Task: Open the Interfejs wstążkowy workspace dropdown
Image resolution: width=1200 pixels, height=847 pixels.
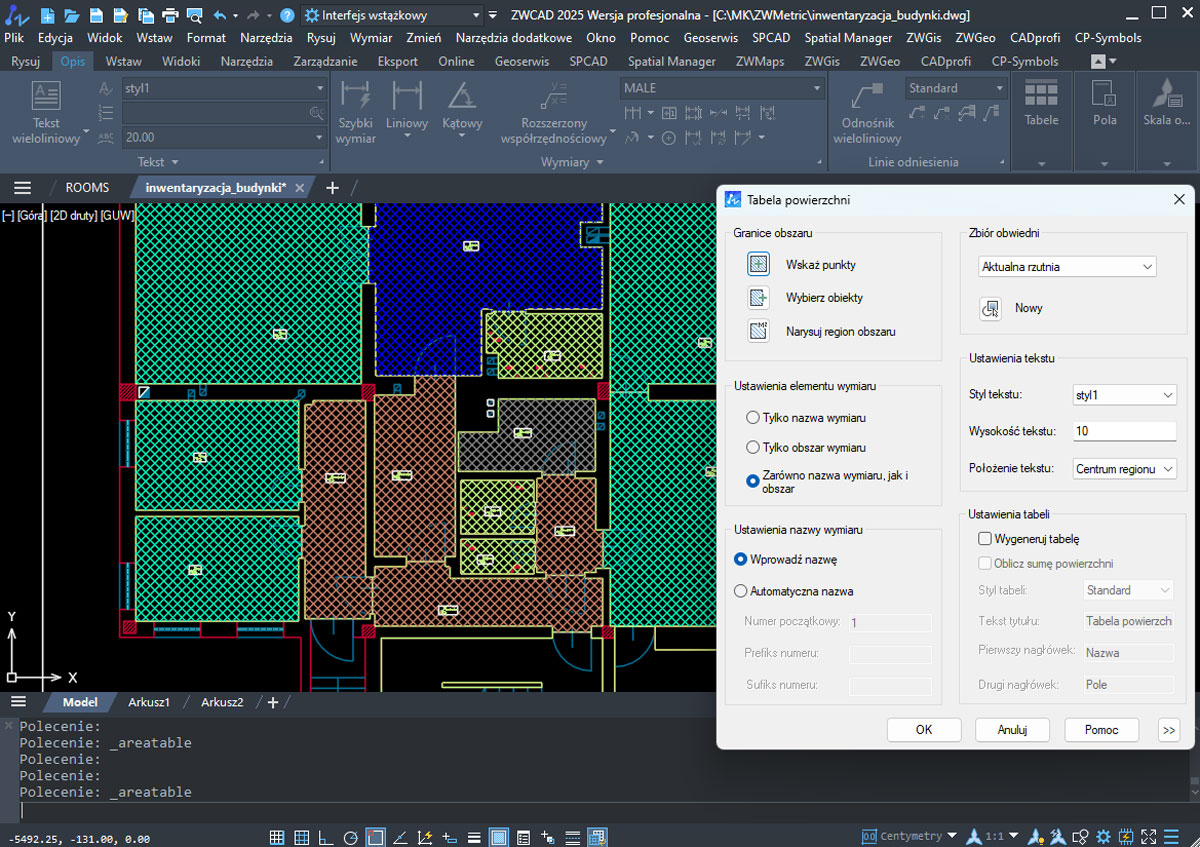Action: point(392,15)
